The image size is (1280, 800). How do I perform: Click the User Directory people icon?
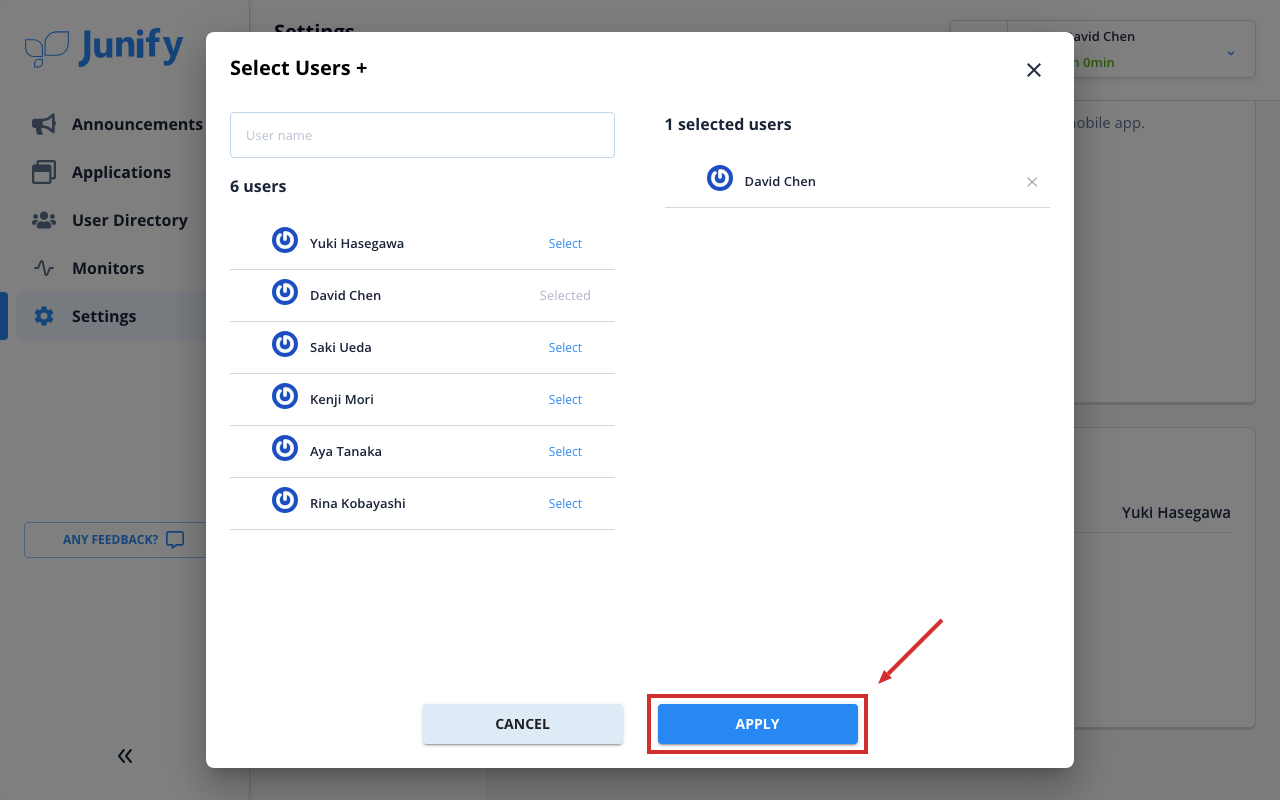pos(44,220)
